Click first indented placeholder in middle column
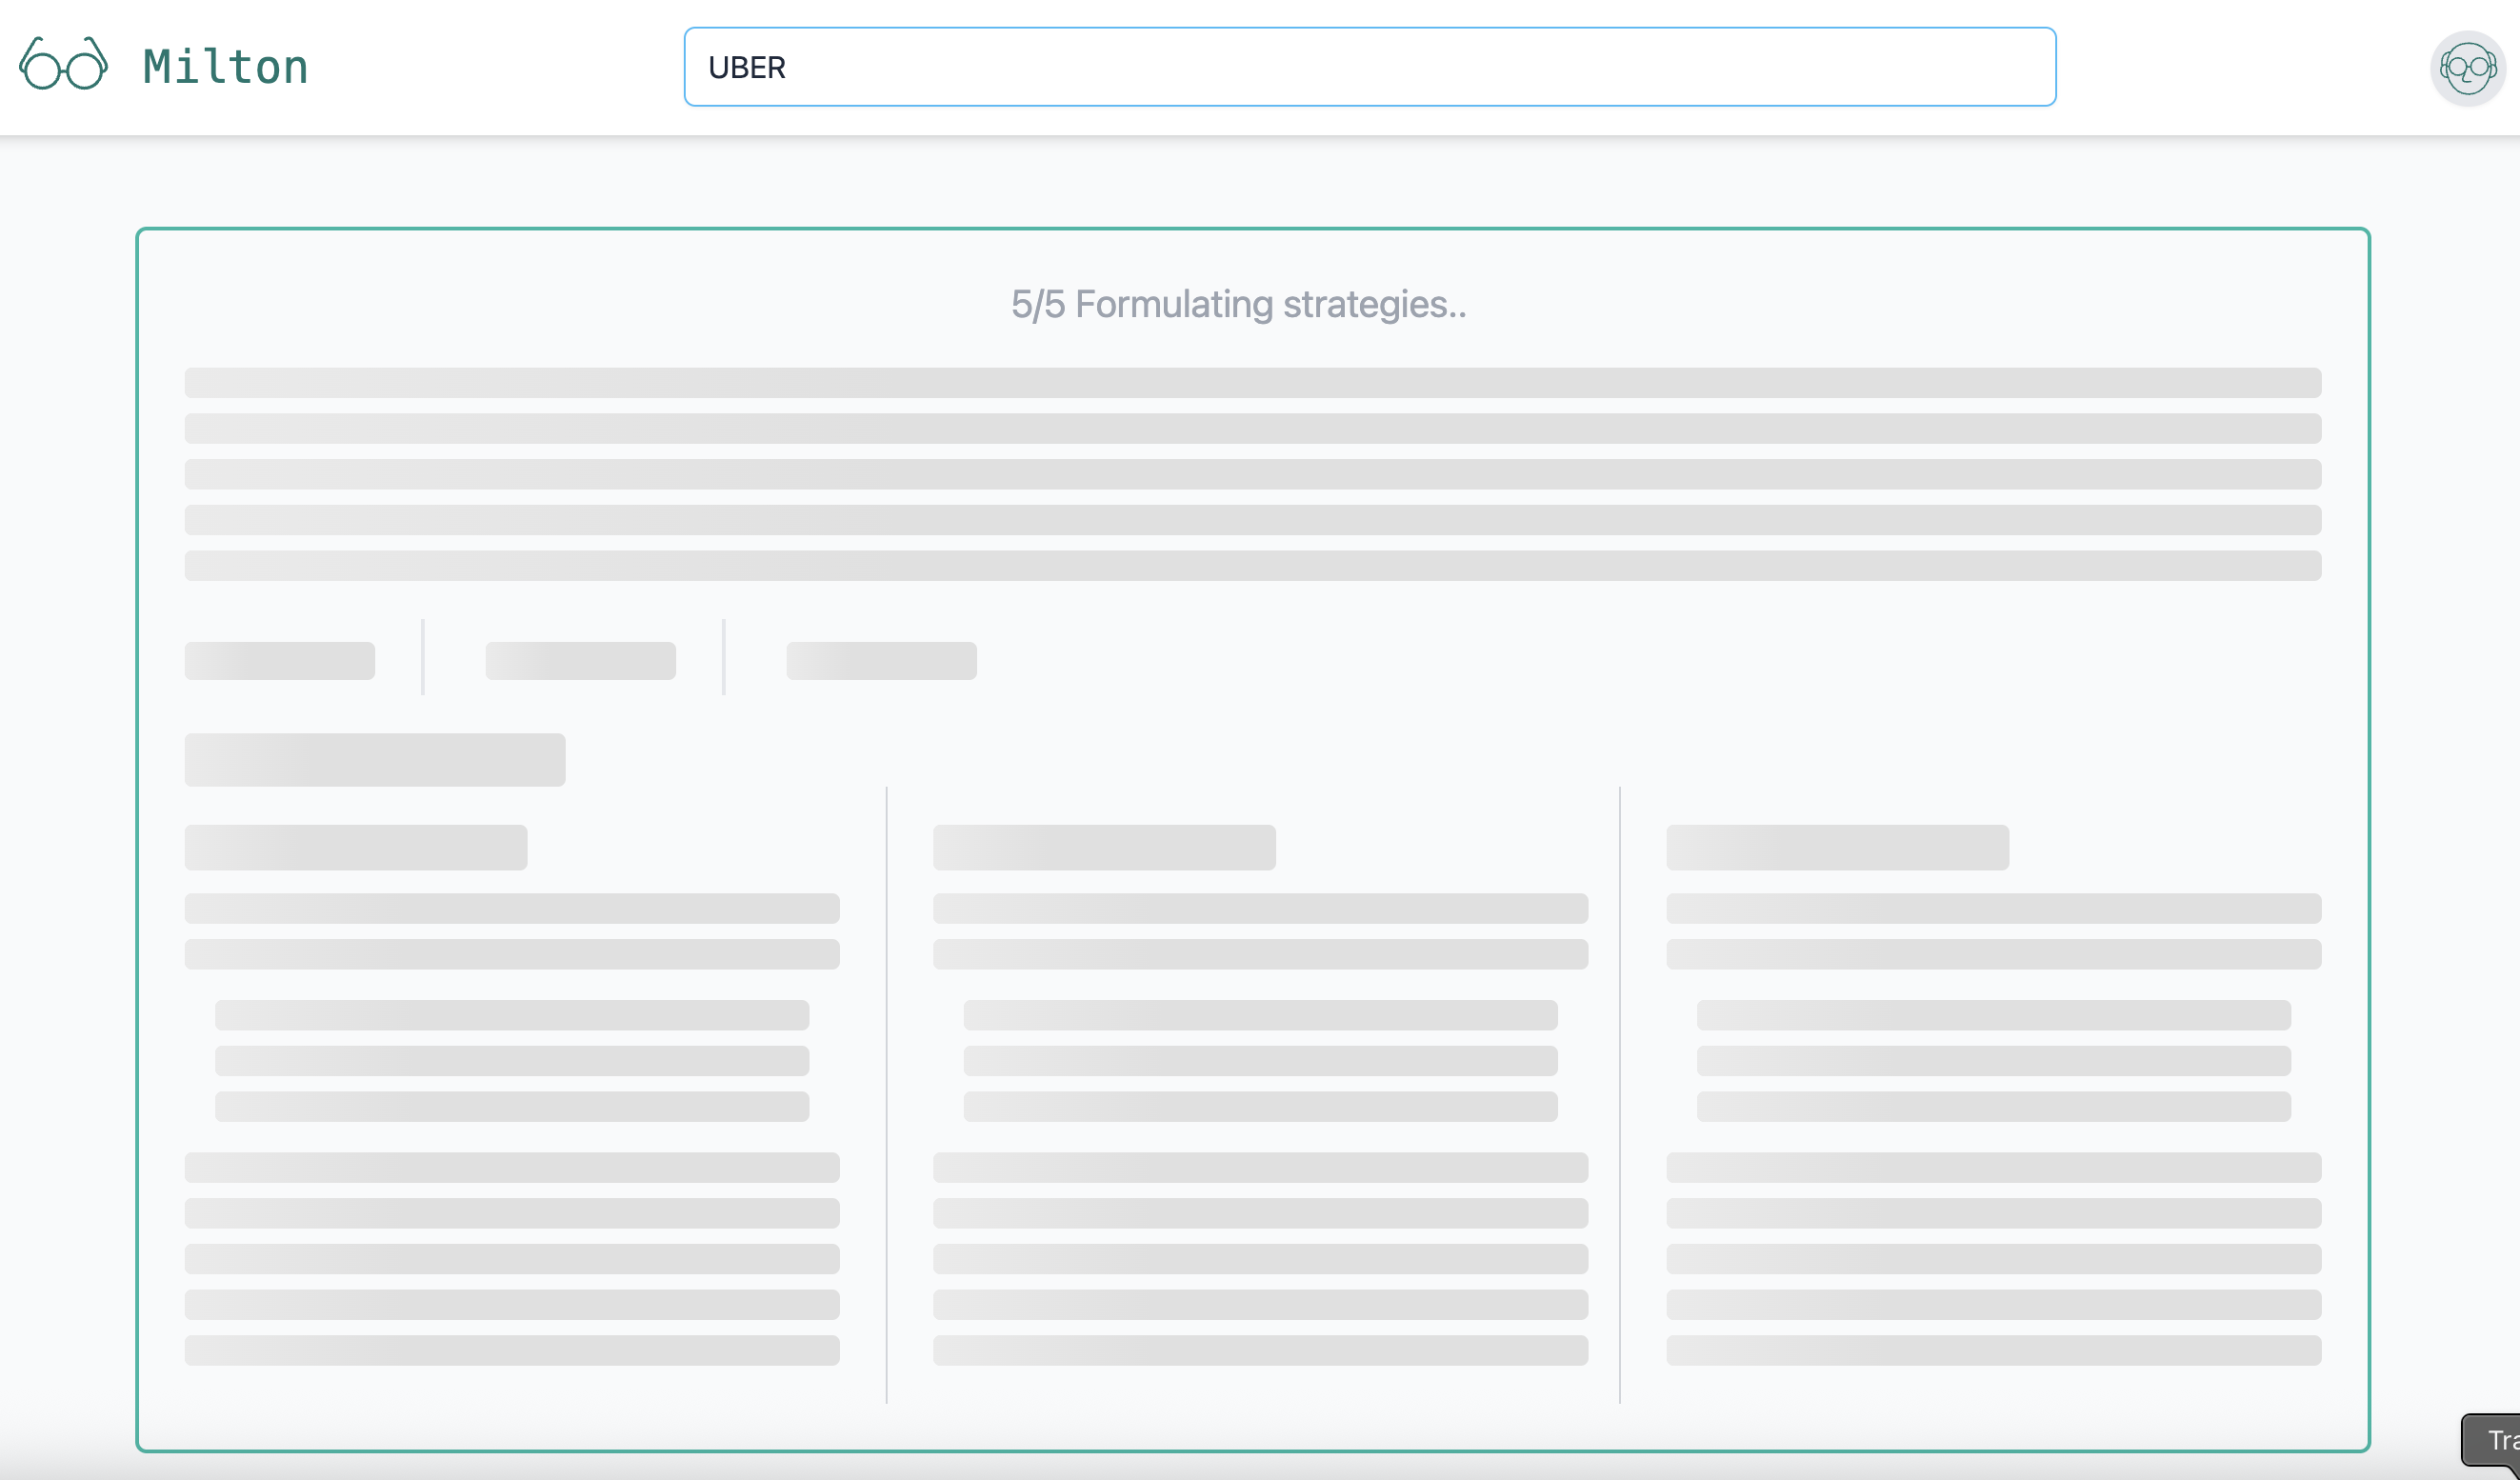 point(1260,1015)
